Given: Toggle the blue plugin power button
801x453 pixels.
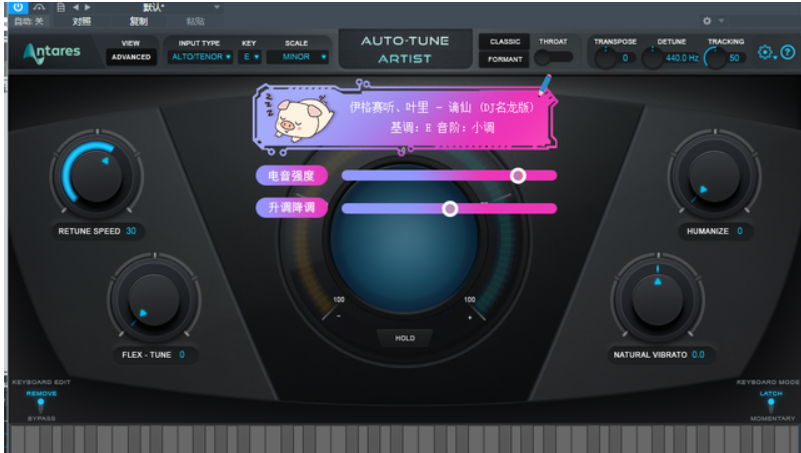Looking at the screenshot, I should coord(18,7).
